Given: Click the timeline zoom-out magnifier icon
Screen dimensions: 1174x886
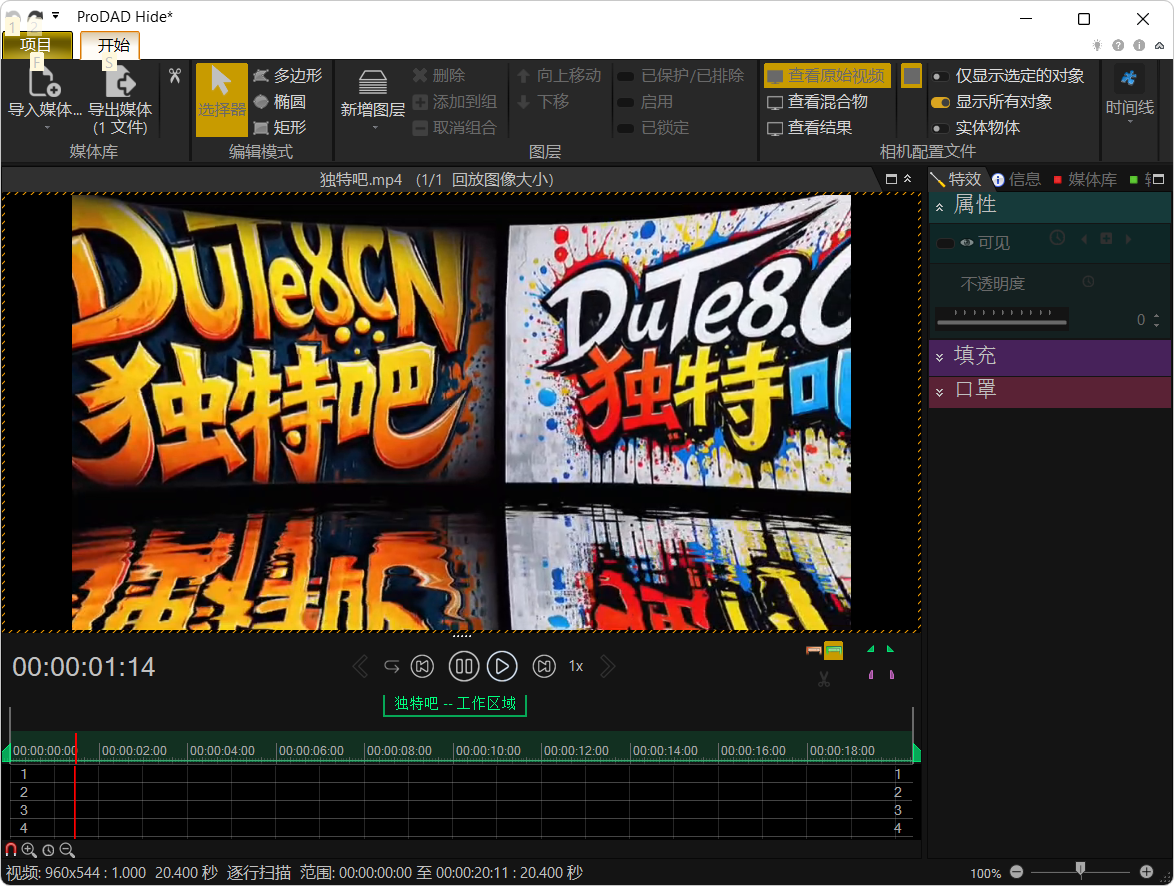Looking at the screenshot, I should pyautogui.click(x=67, y=850).
